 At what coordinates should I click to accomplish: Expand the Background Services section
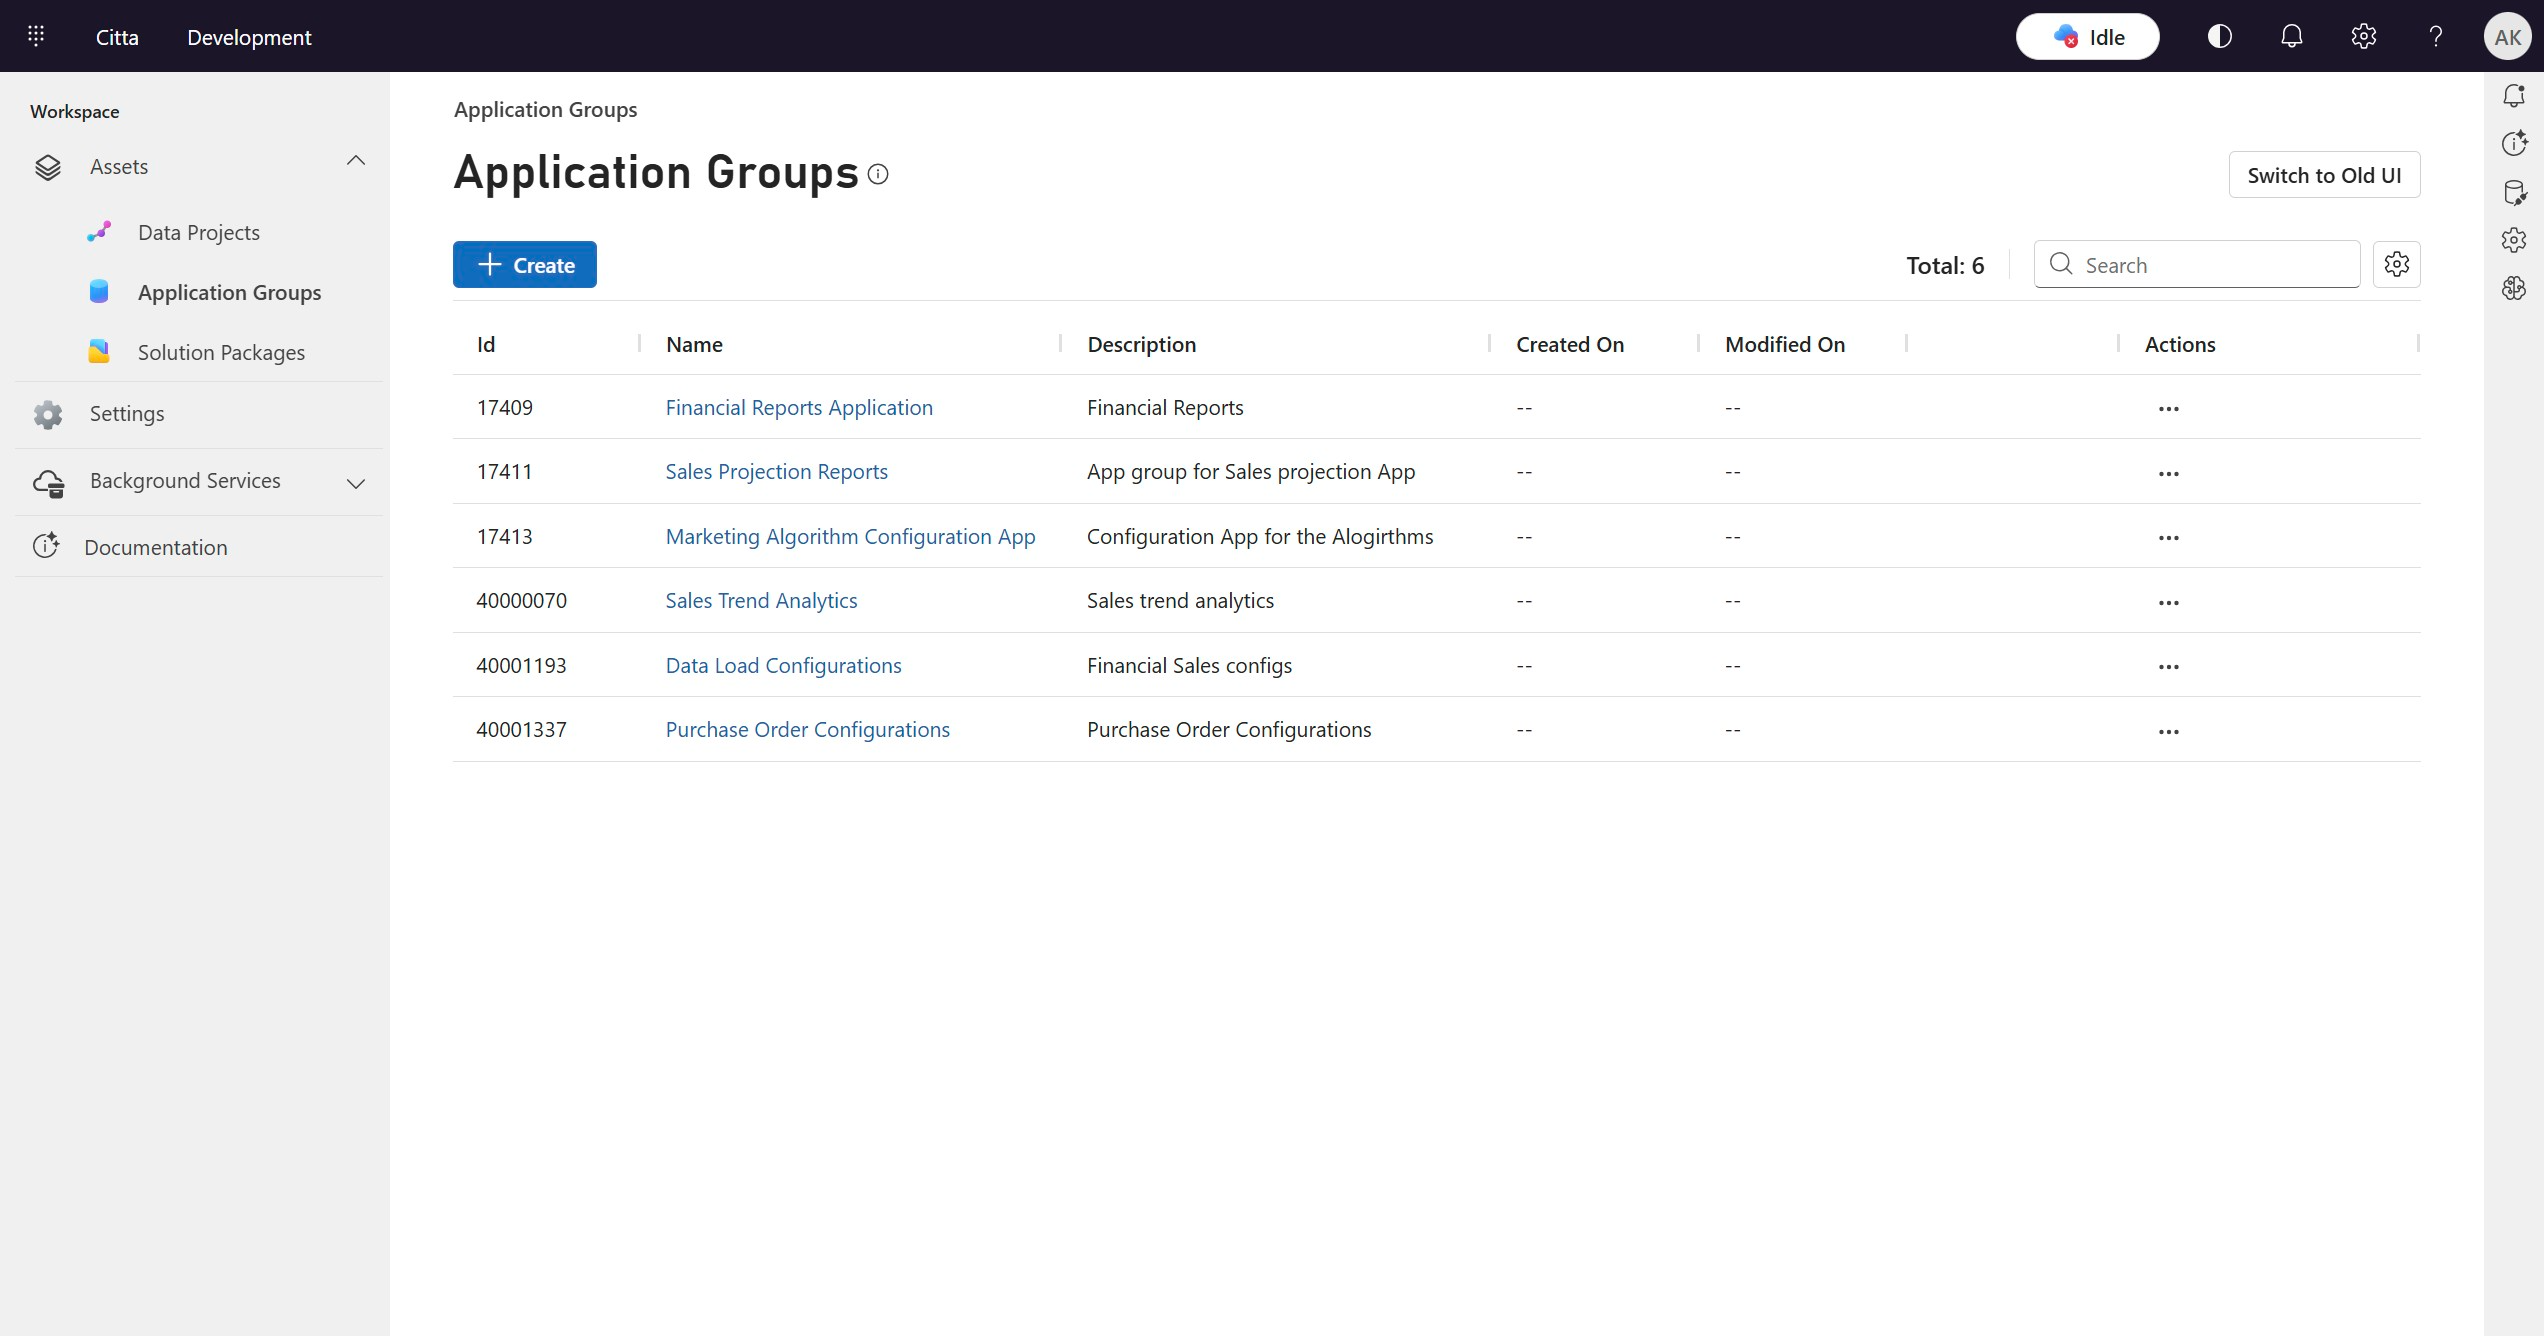coord(355,483)
